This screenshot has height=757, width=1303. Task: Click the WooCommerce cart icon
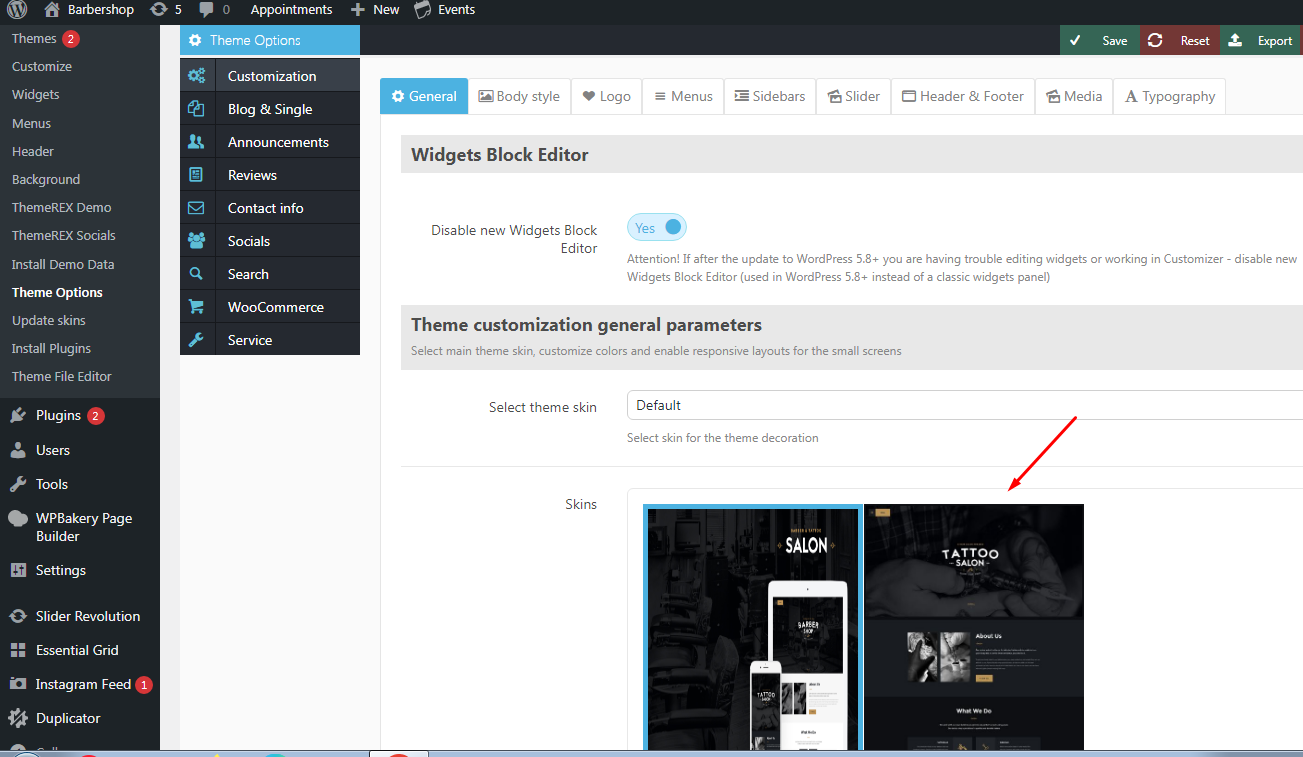(x=197, y=307)
